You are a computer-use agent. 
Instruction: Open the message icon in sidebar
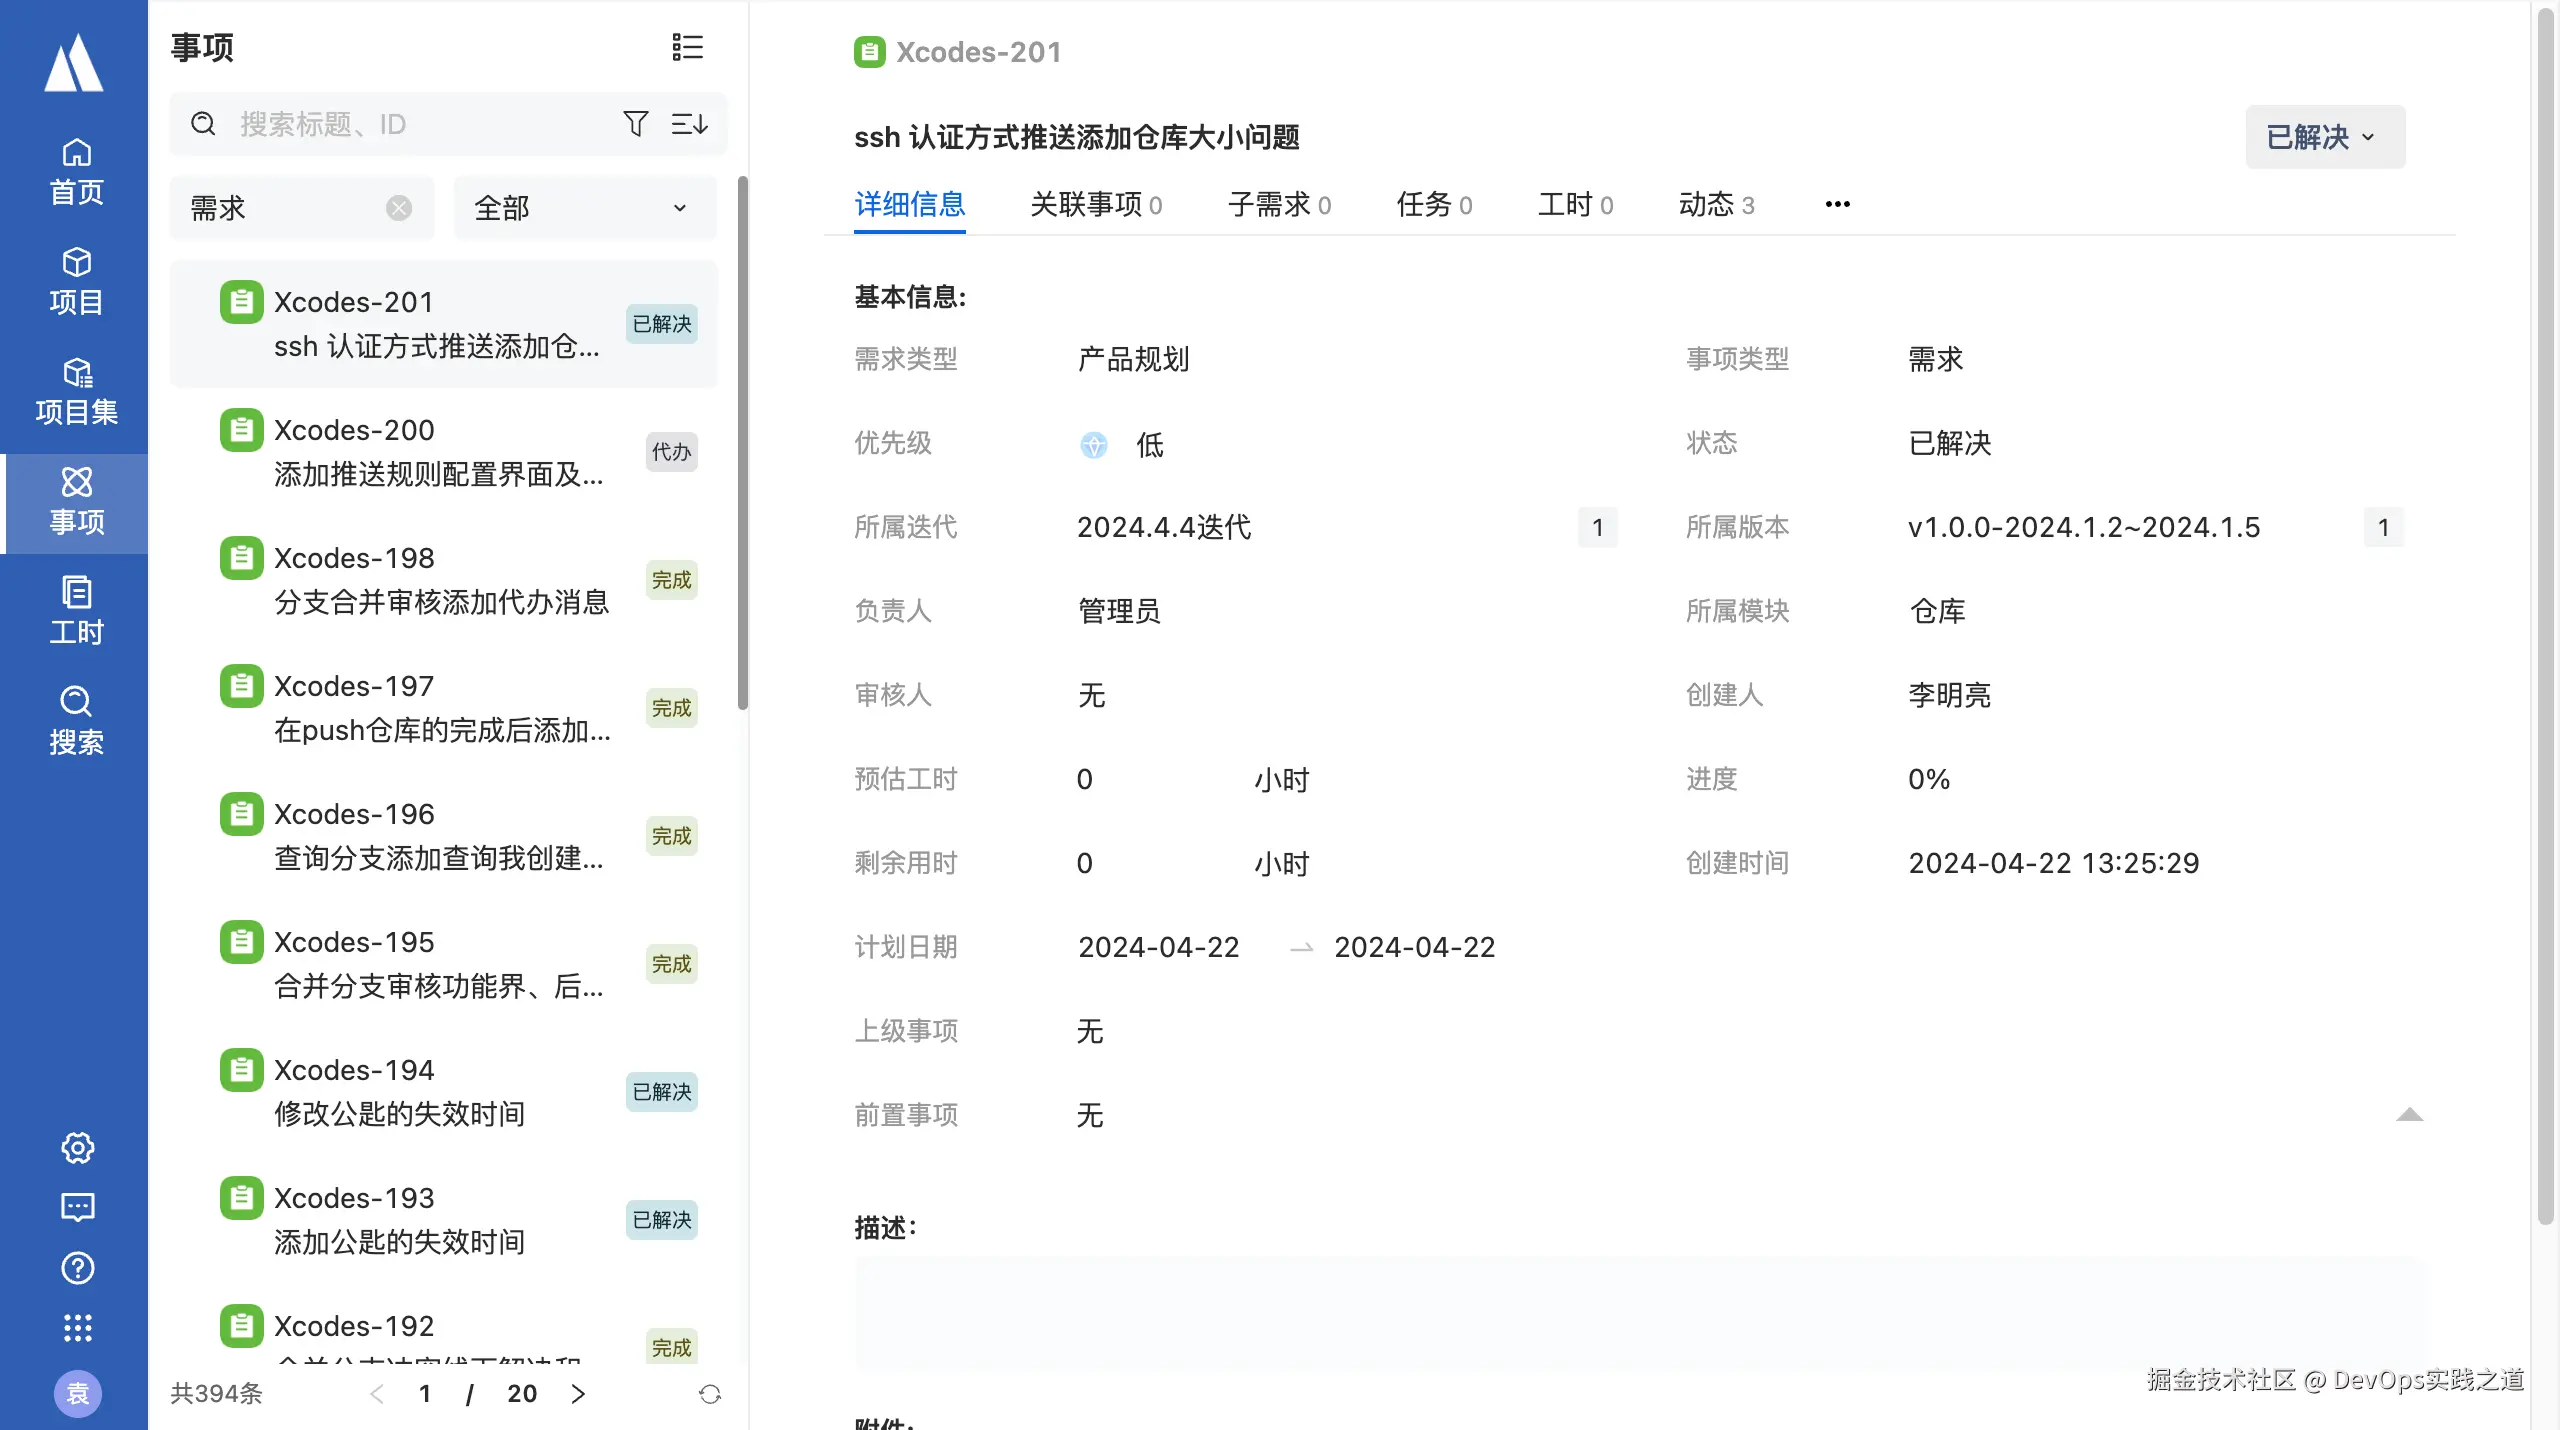77,1207
